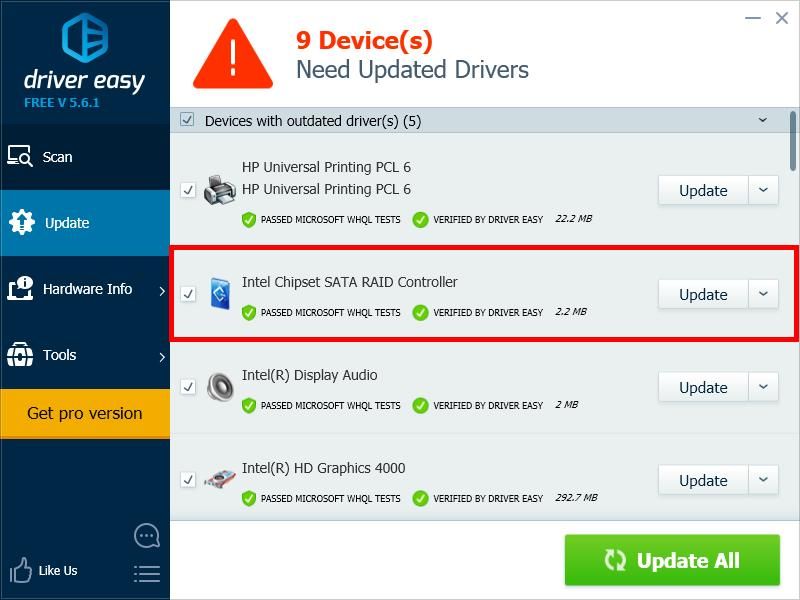
Task: Click the refresh arrows icon on Update All
Action: pyautogui.click(x=615, y=560)
